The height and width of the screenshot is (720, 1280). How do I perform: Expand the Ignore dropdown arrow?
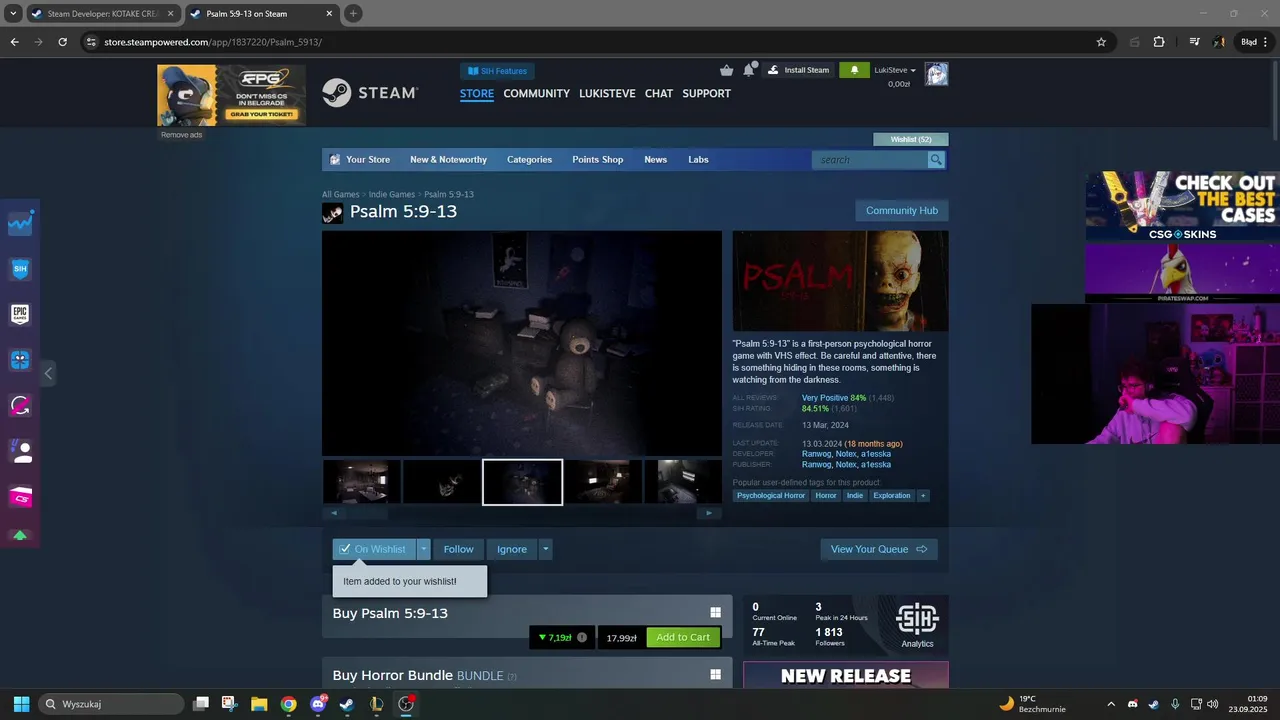pyautogui.click(x=545, y=549)
